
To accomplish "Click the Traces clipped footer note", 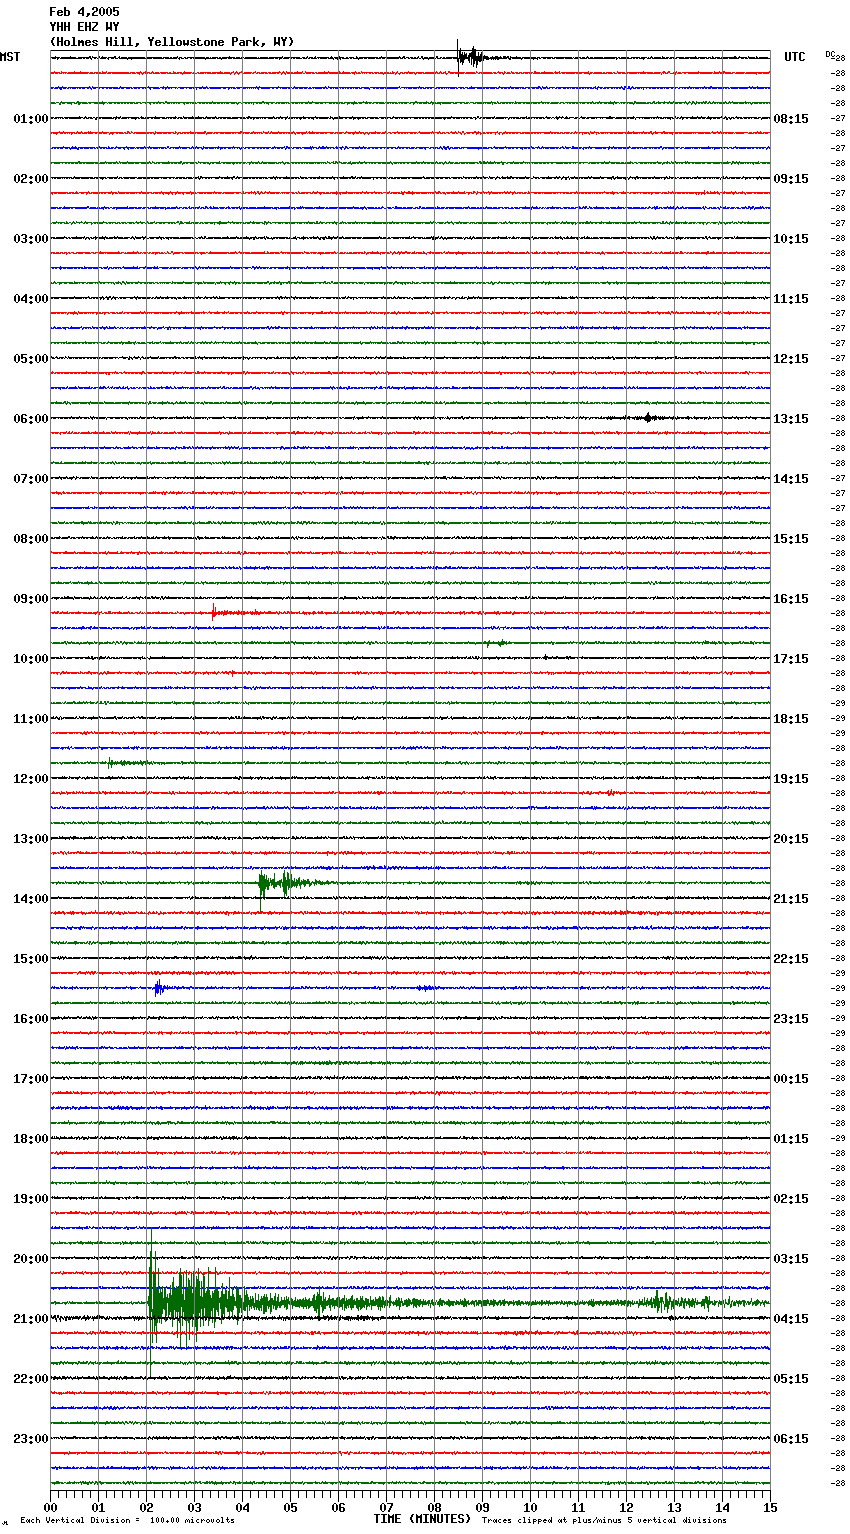I will tap(604, 1521).
